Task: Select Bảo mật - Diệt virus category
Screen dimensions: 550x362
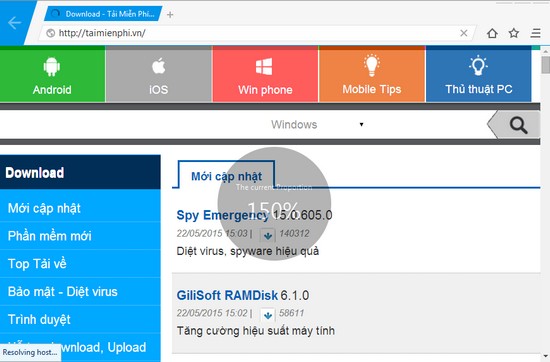Action: 62,291
